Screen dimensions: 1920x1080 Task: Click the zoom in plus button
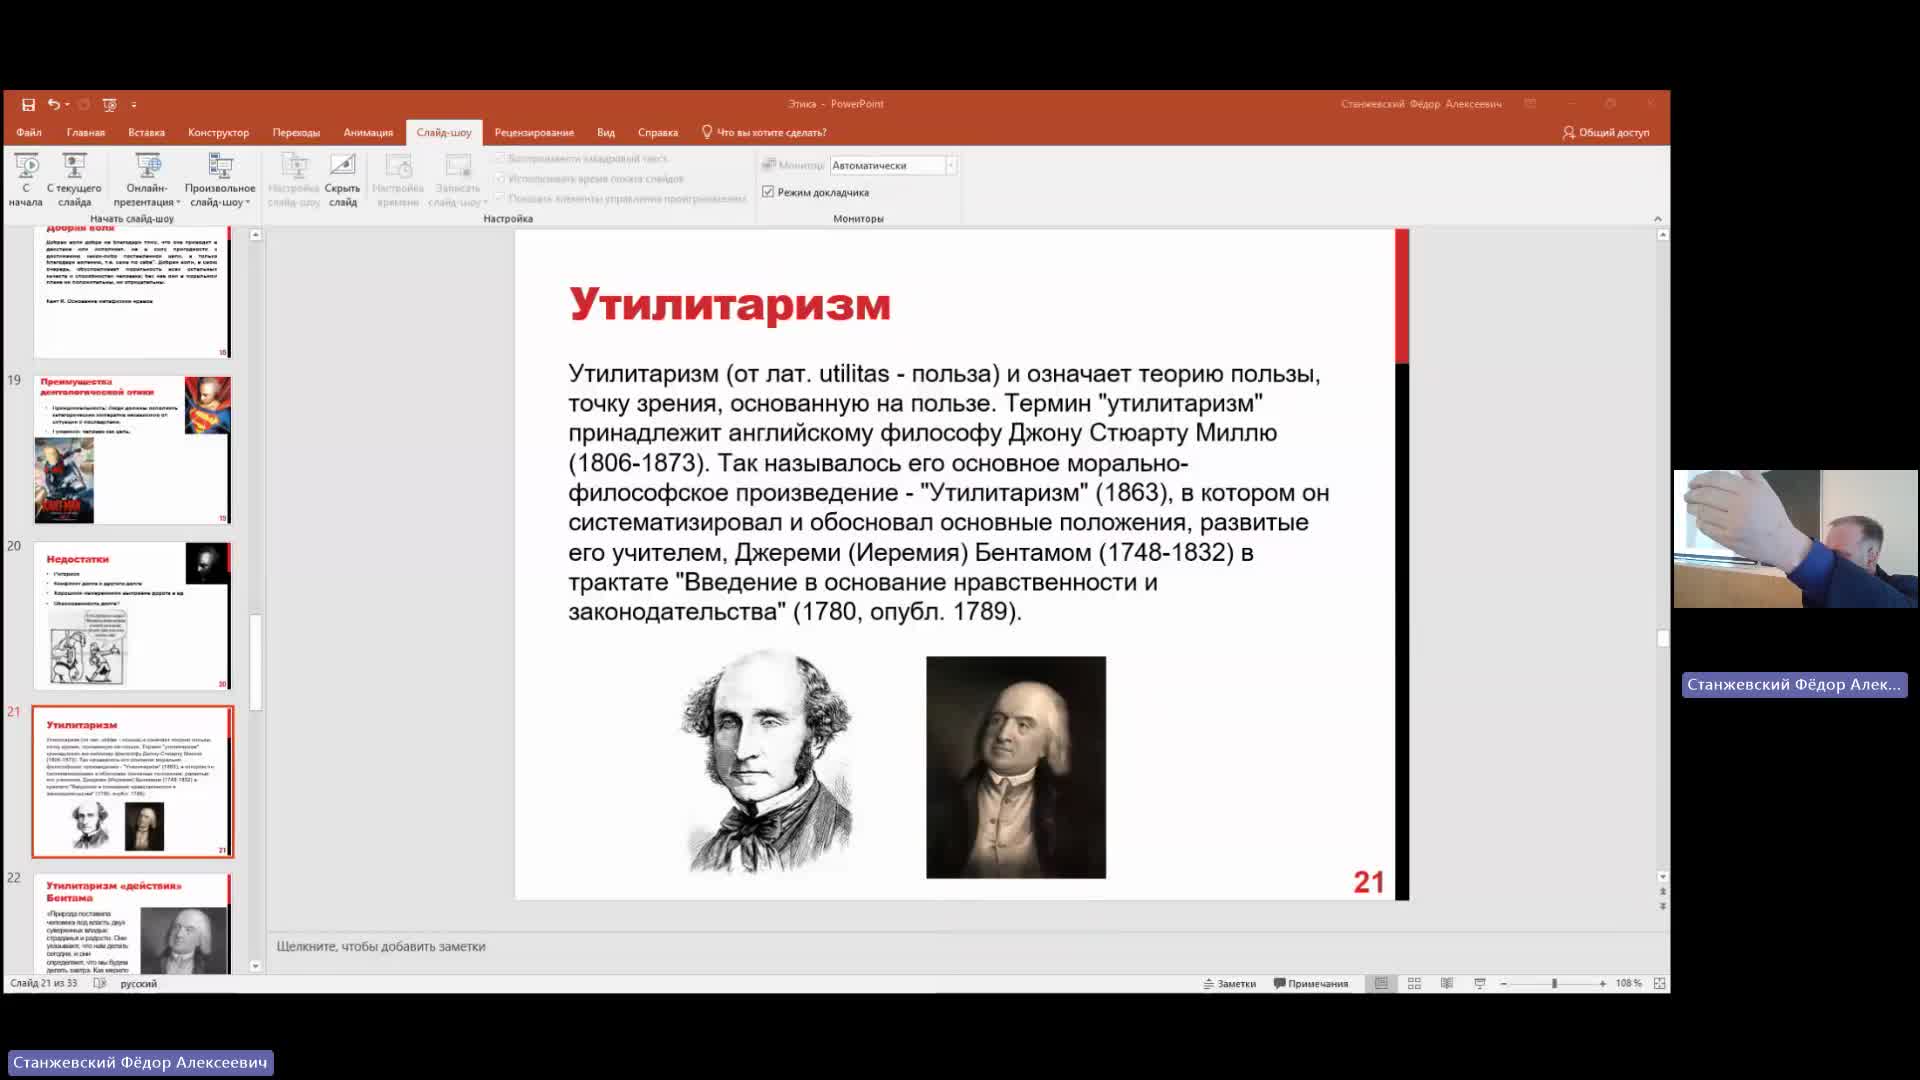coord(1602,983)
